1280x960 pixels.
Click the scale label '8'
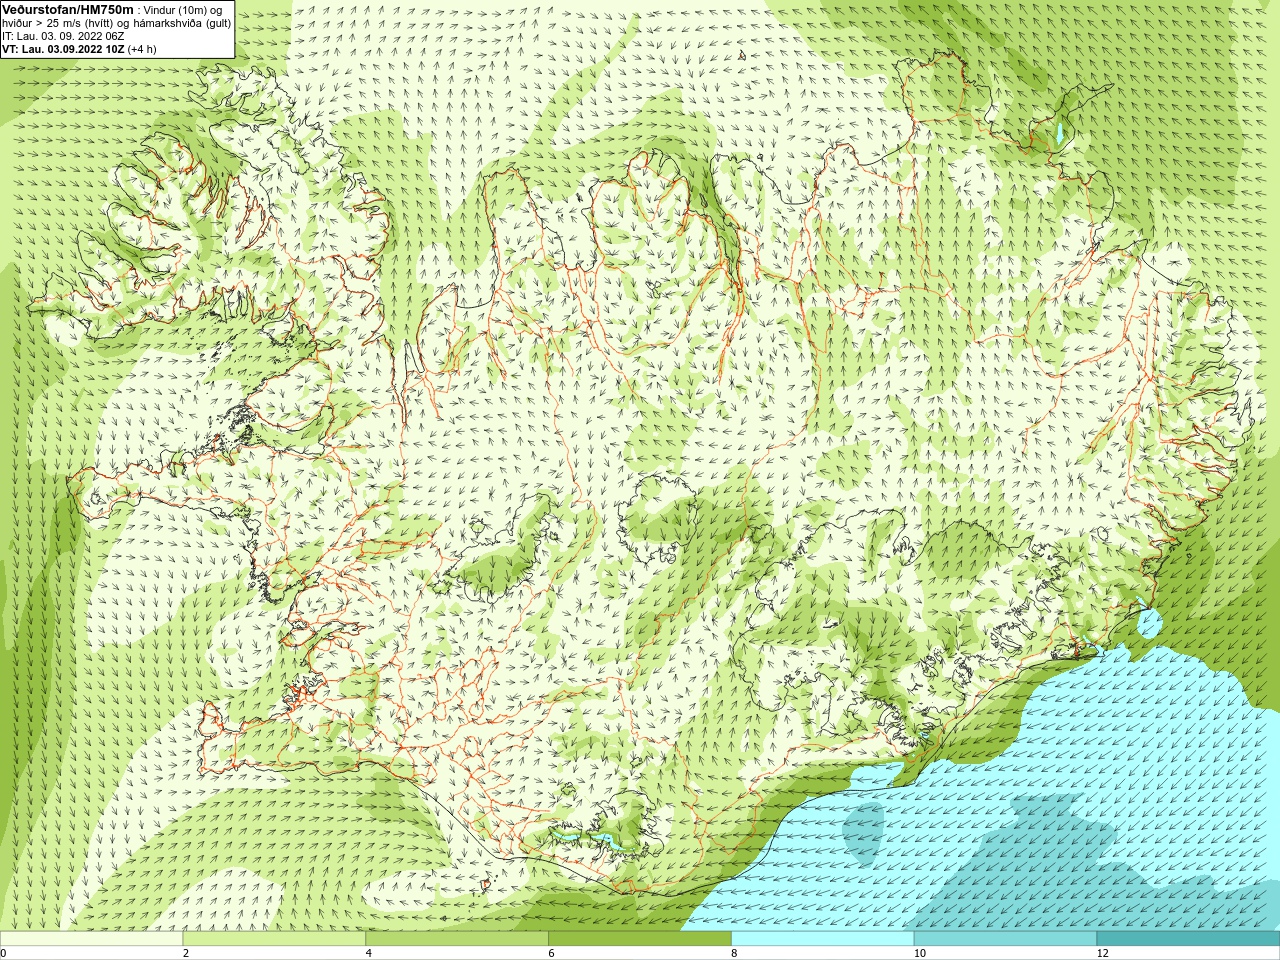(734, 953)
